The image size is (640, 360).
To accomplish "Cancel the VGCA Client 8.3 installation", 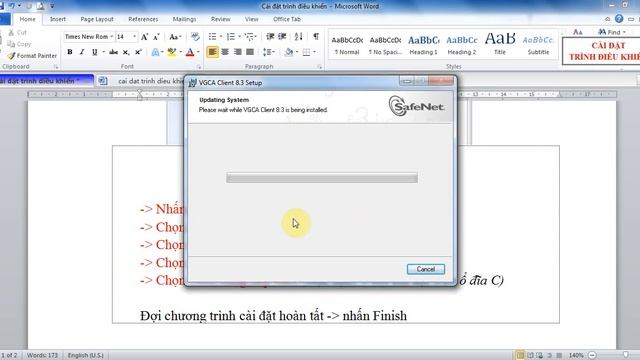I will click(426, 269).
